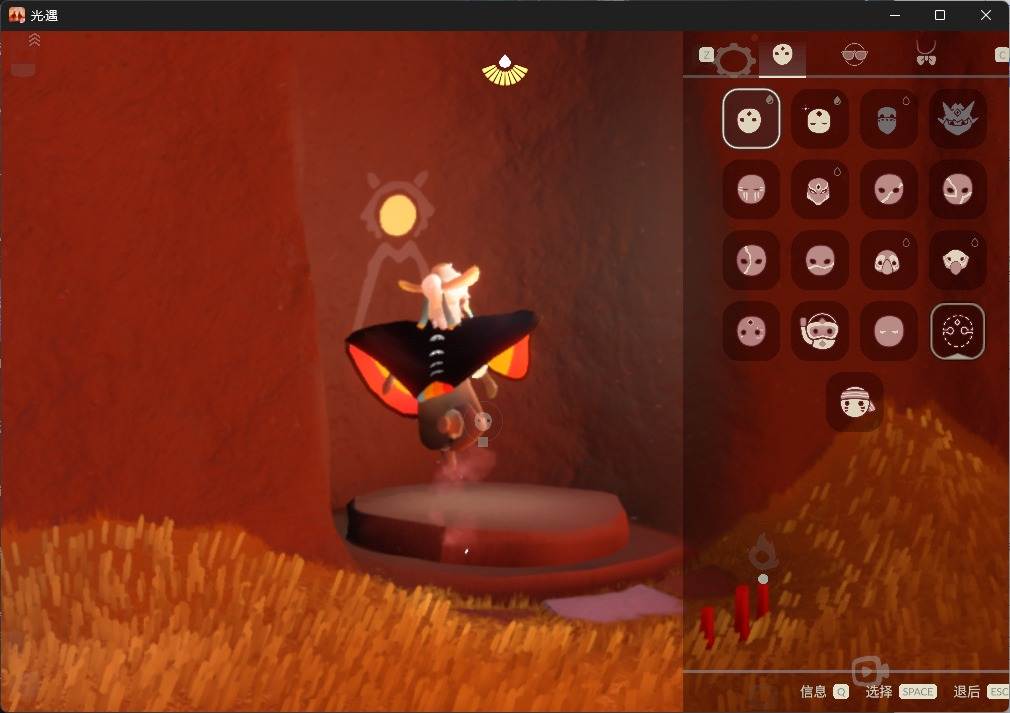The width and height of the screenshot is (1010, 713).
Task: Choose the mask with tear stripes
Action: [x=751, y=189]
